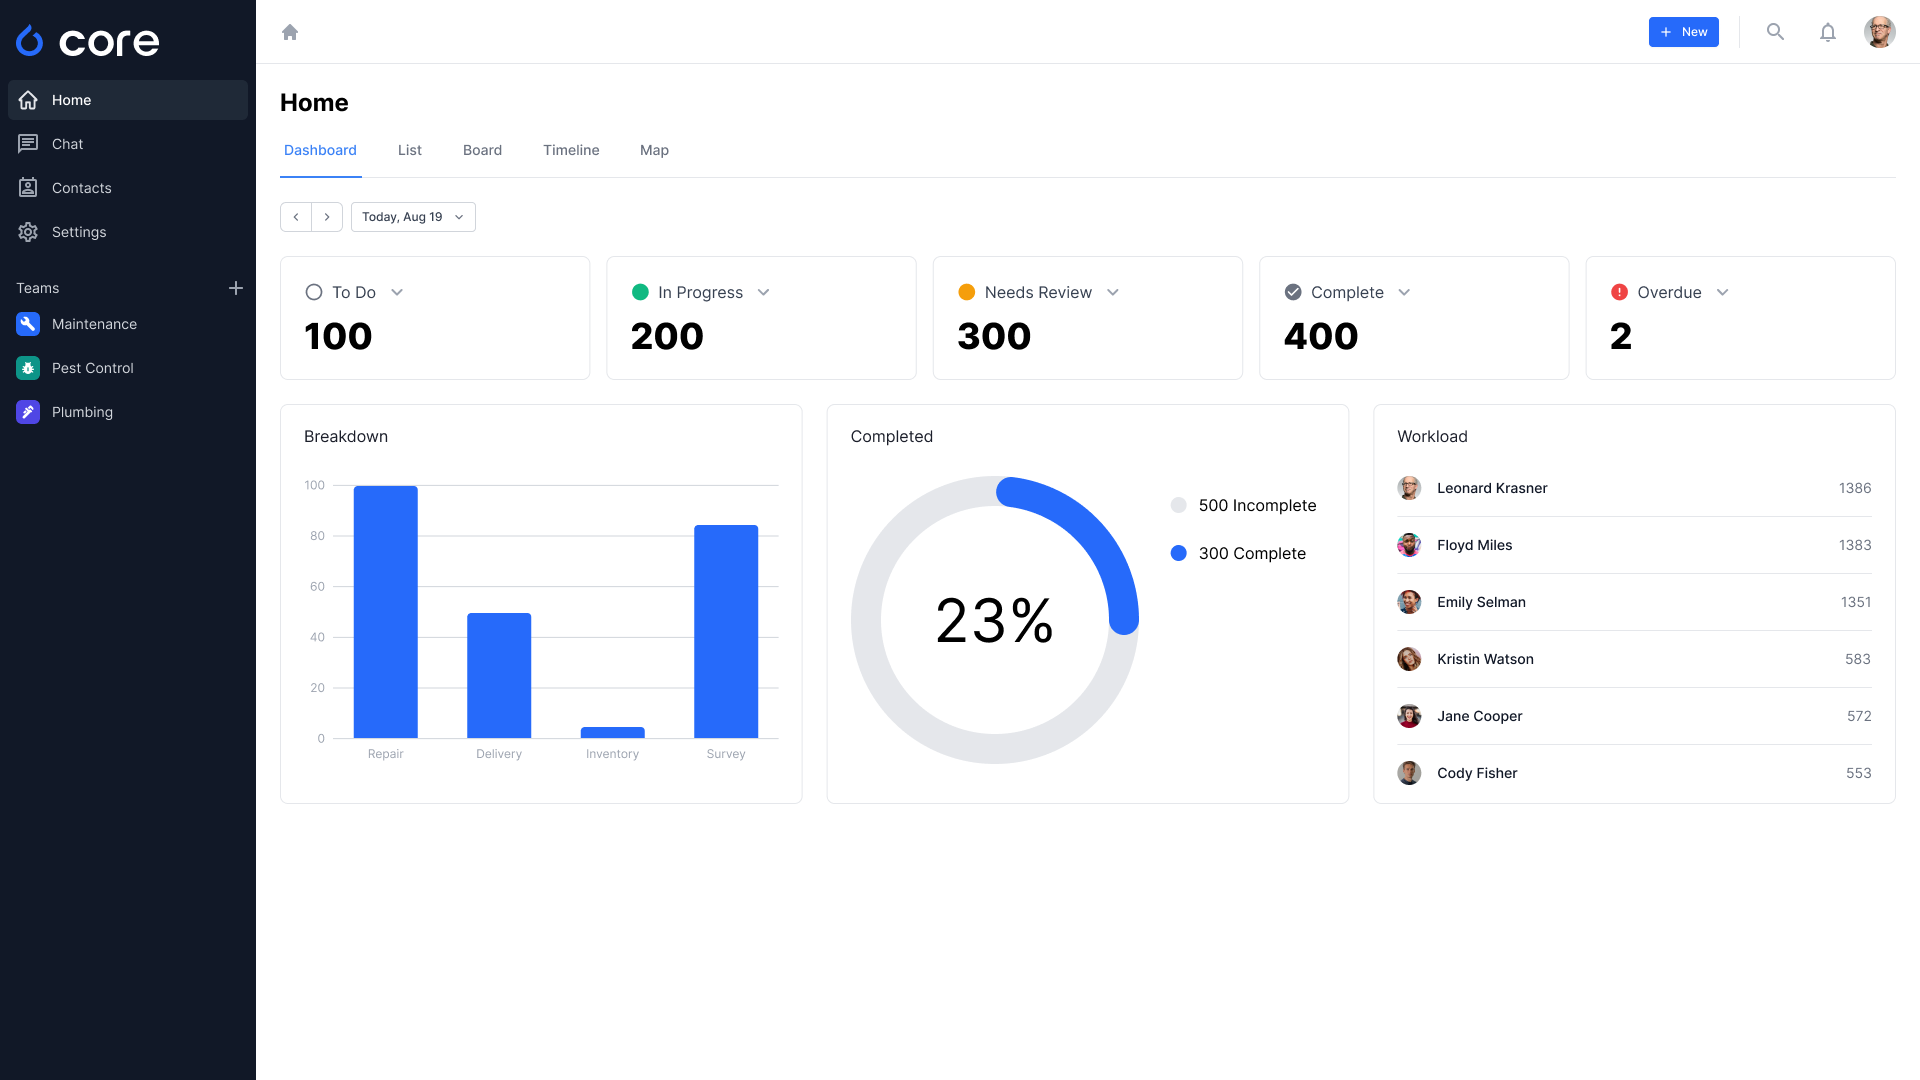1920x1080 pixels.
Task: Click the home breadcrumb icon in top bar
Action: tap(290, 32)
